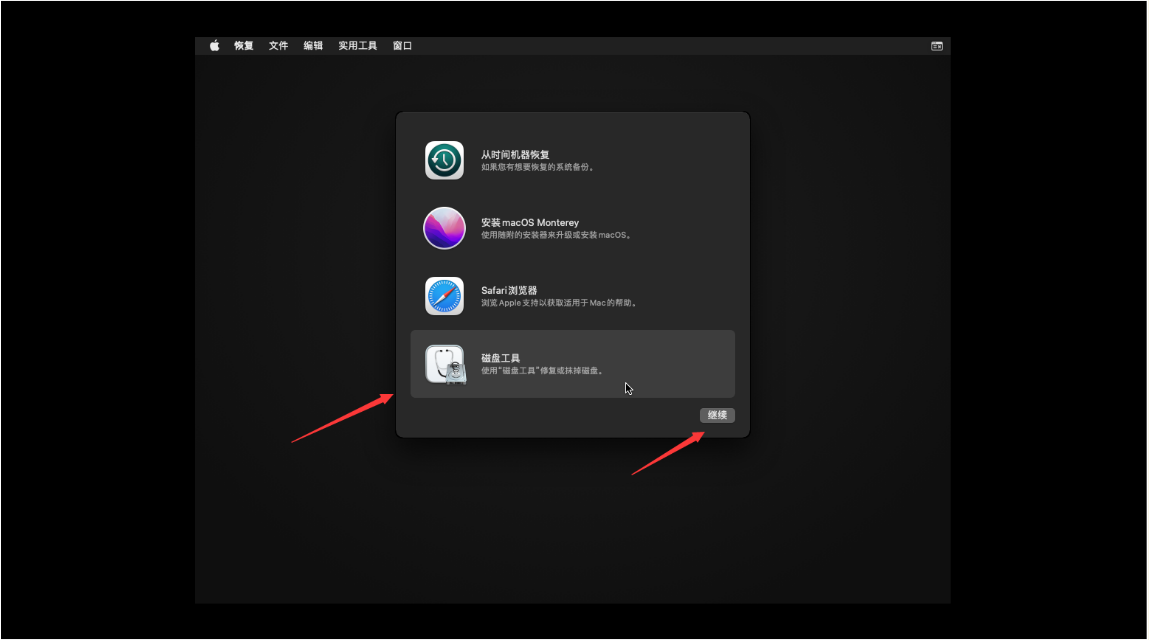
Task: Click the description 如果您有想要恢复的系统备份
Action: coord(537,167)
